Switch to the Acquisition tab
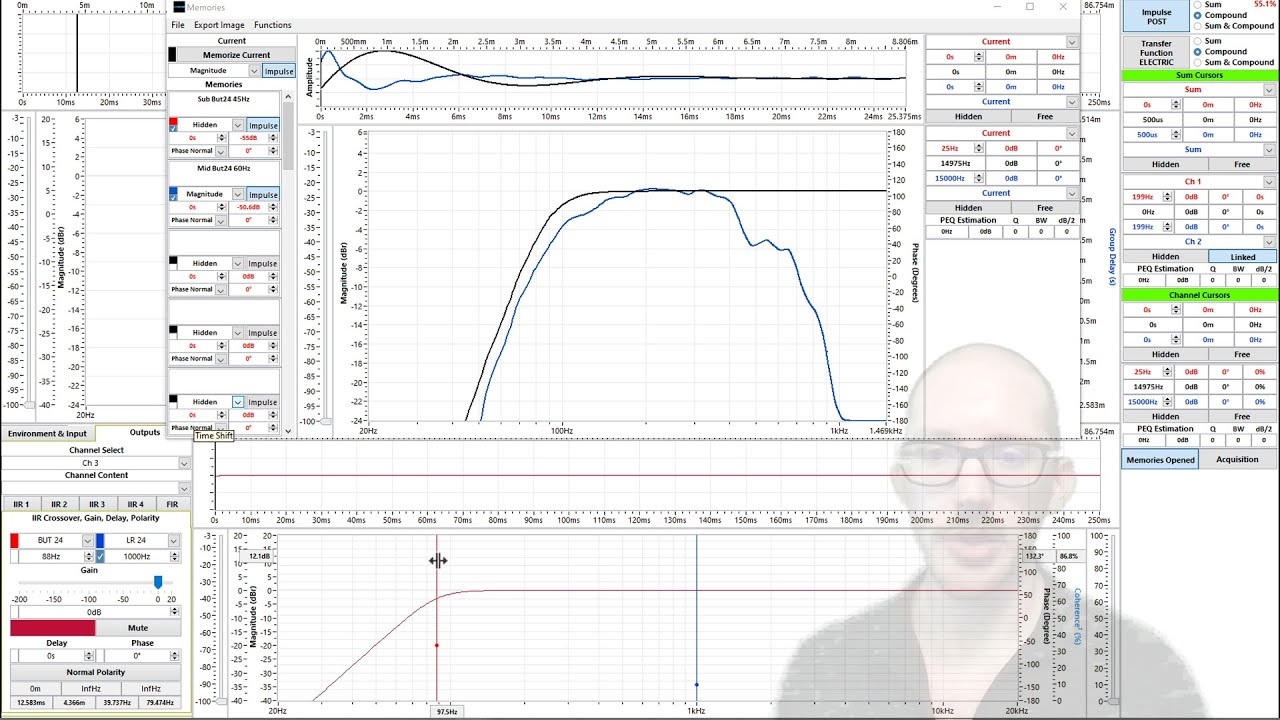The width and height of the screenshot is (1280, 720). click(1237, 460)
